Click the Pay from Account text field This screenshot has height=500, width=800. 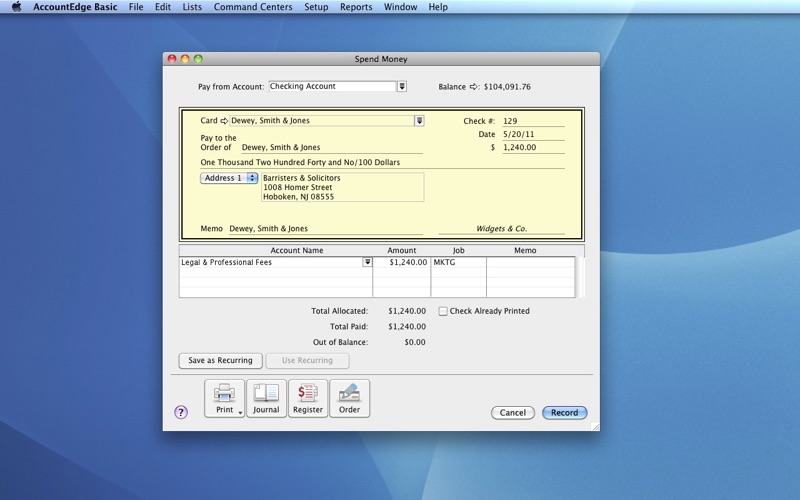[x=333, y=86]
